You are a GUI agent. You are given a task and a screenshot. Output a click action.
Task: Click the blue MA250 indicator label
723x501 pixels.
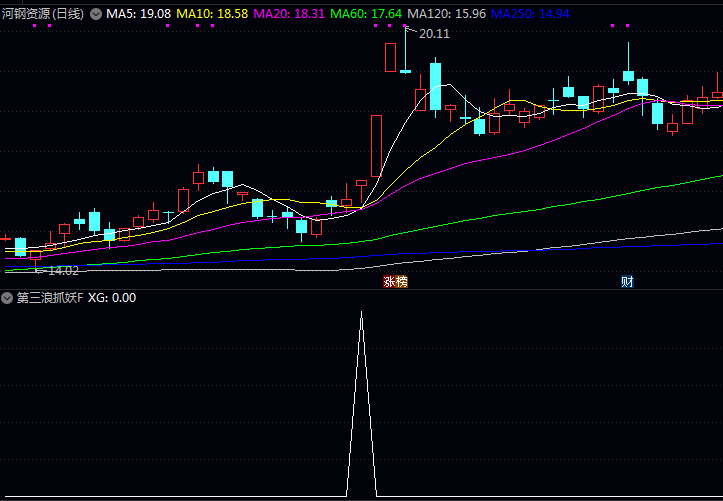[x=530, y=14]
